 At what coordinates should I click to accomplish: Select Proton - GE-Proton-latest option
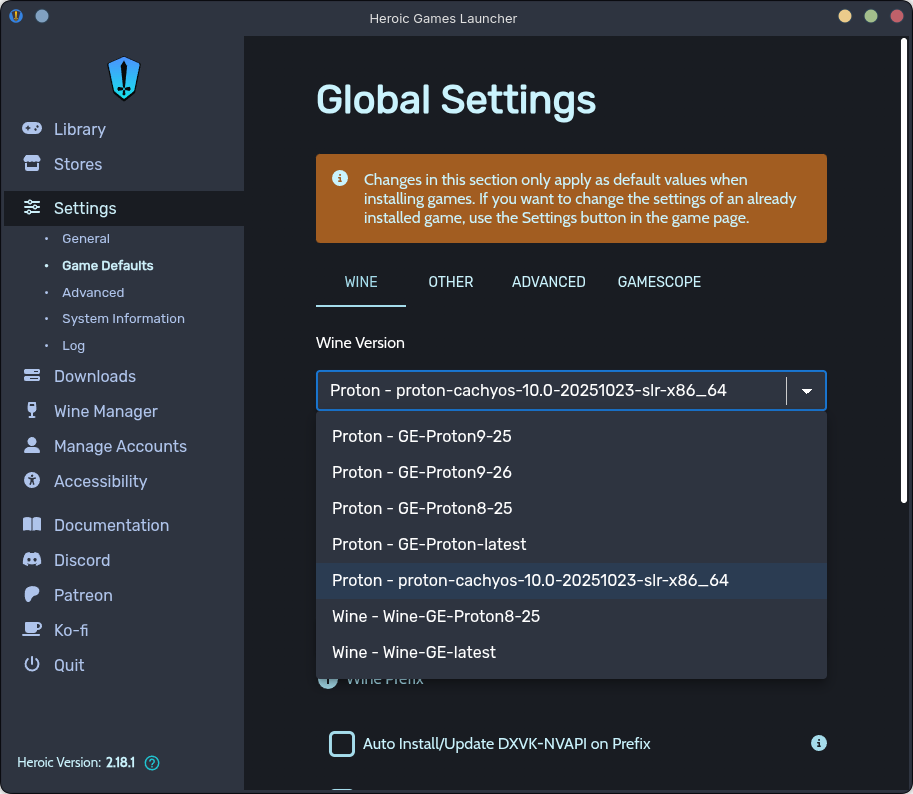click(429, 544)
